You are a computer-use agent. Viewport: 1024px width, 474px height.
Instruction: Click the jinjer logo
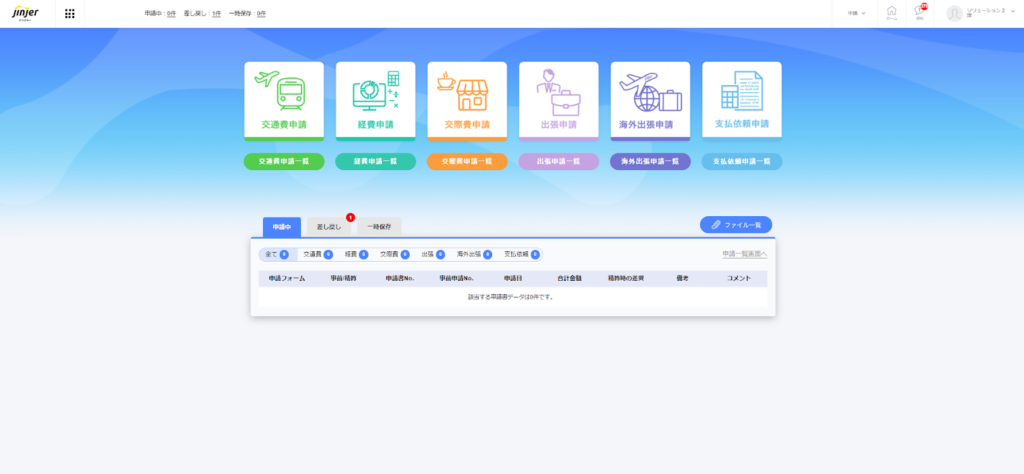24,13
